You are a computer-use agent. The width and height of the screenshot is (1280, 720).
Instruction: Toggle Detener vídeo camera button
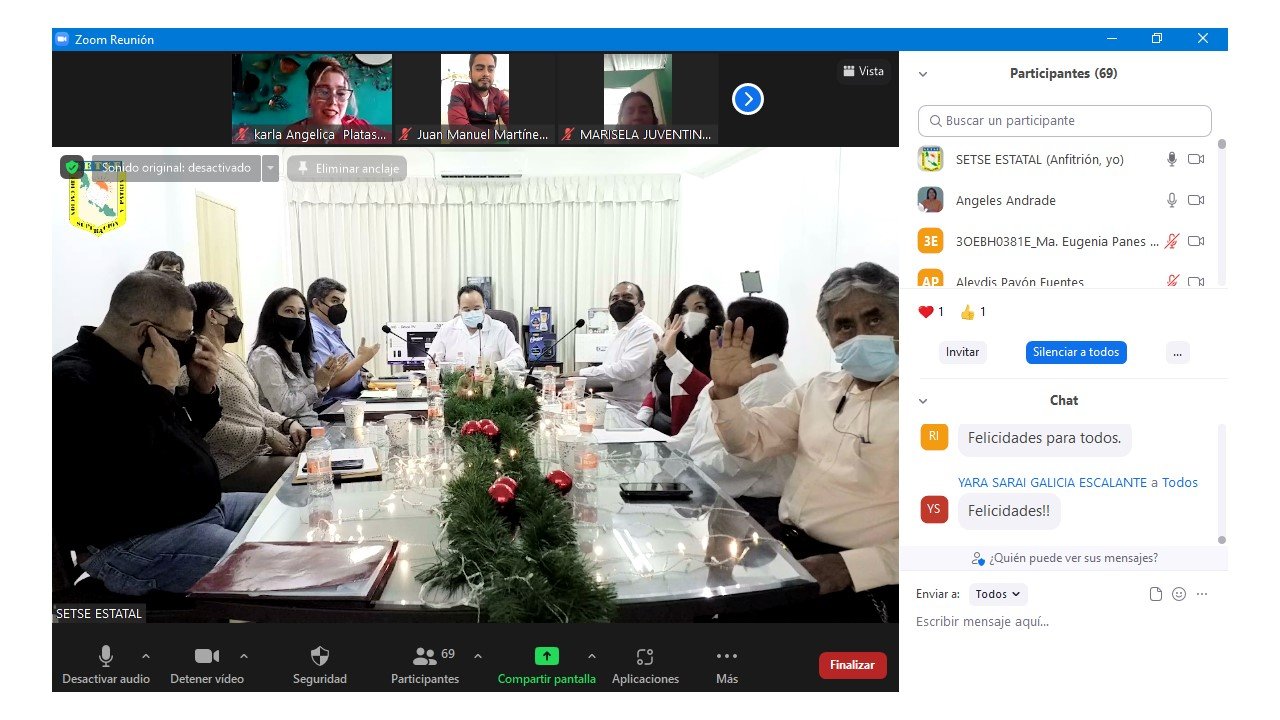point(207,657)
